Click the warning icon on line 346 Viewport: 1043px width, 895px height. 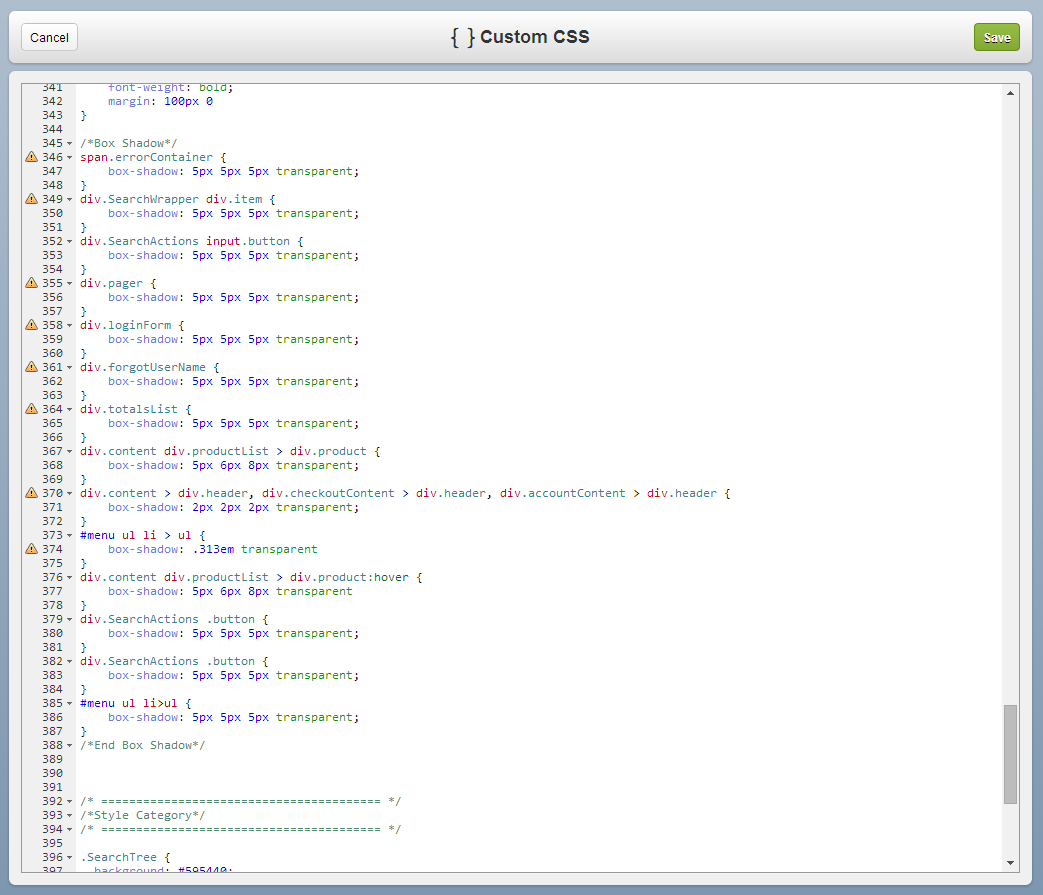tap(31, 157)
